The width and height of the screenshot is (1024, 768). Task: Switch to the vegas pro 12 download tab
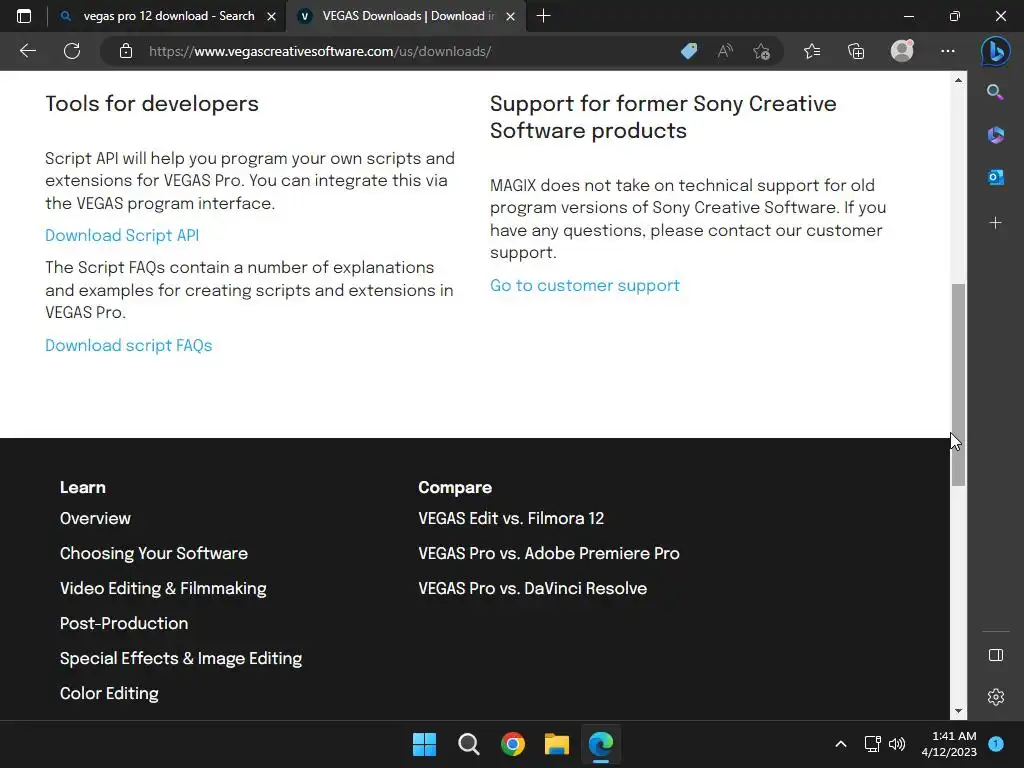coord(168,16)
